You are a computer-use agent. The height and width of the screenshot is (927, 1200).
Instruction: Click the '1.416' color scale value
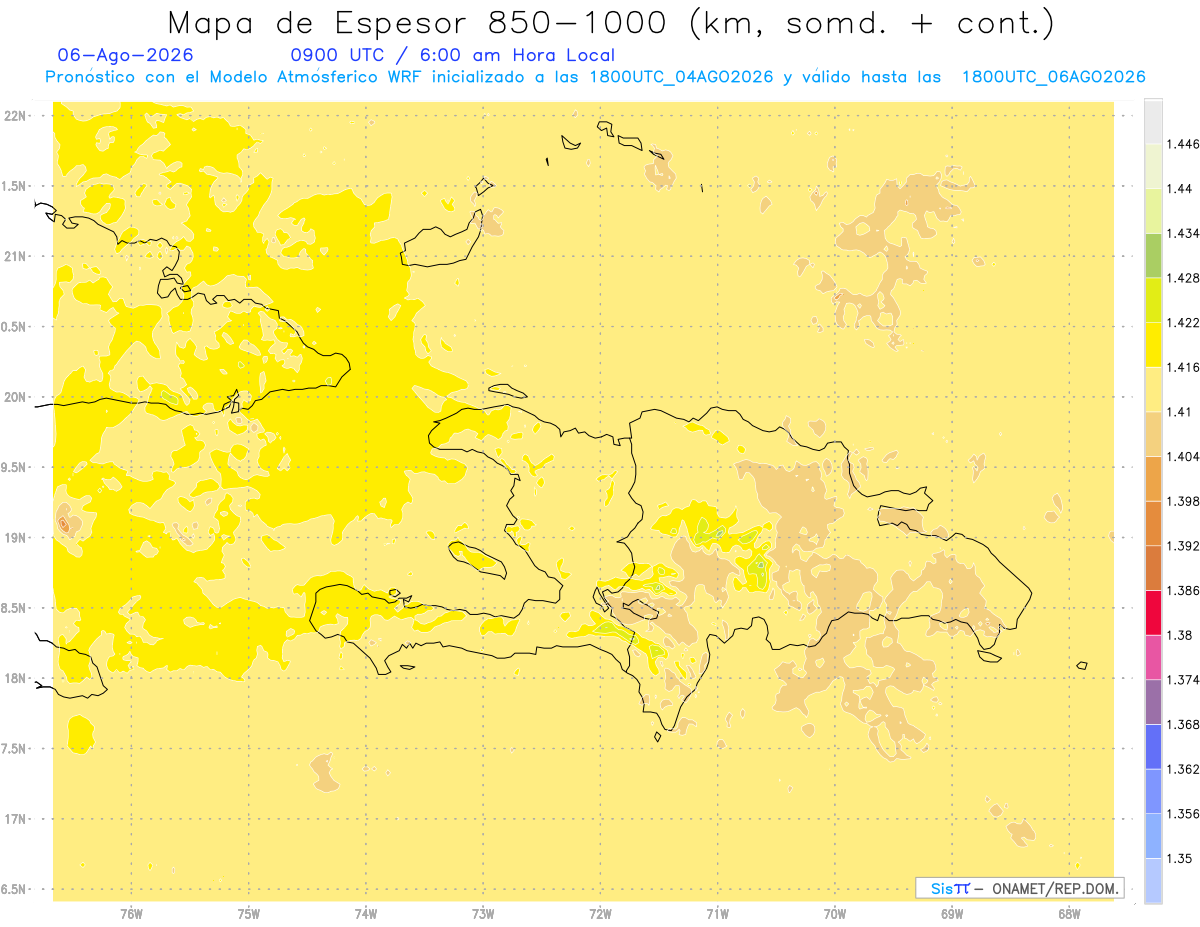(x=1183, y=368)
